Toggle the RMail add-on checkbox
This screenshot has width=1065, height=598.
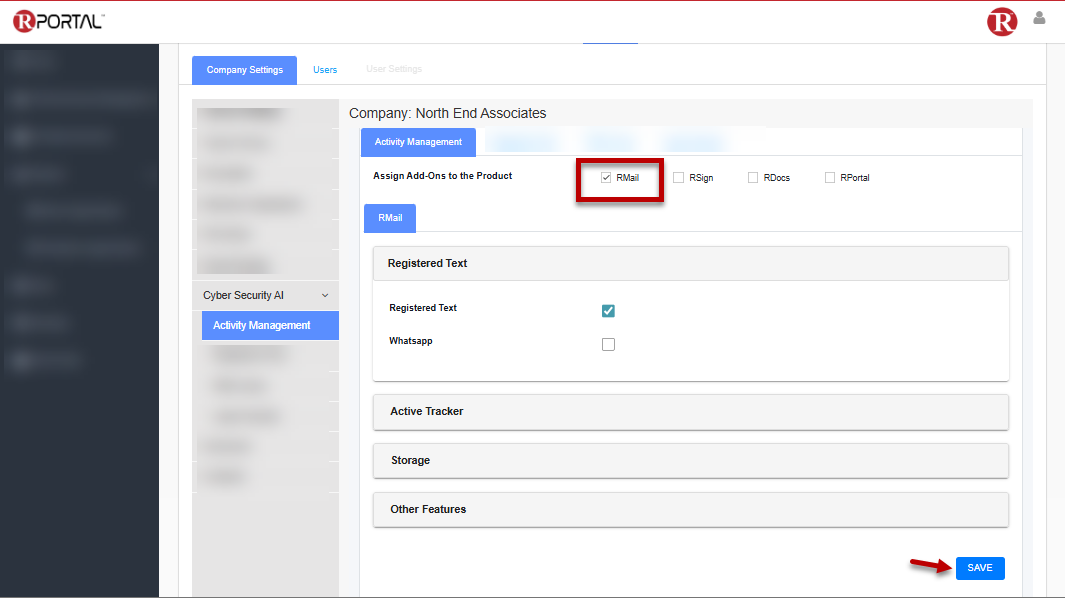pyautogui.click(x=606, y=178)
